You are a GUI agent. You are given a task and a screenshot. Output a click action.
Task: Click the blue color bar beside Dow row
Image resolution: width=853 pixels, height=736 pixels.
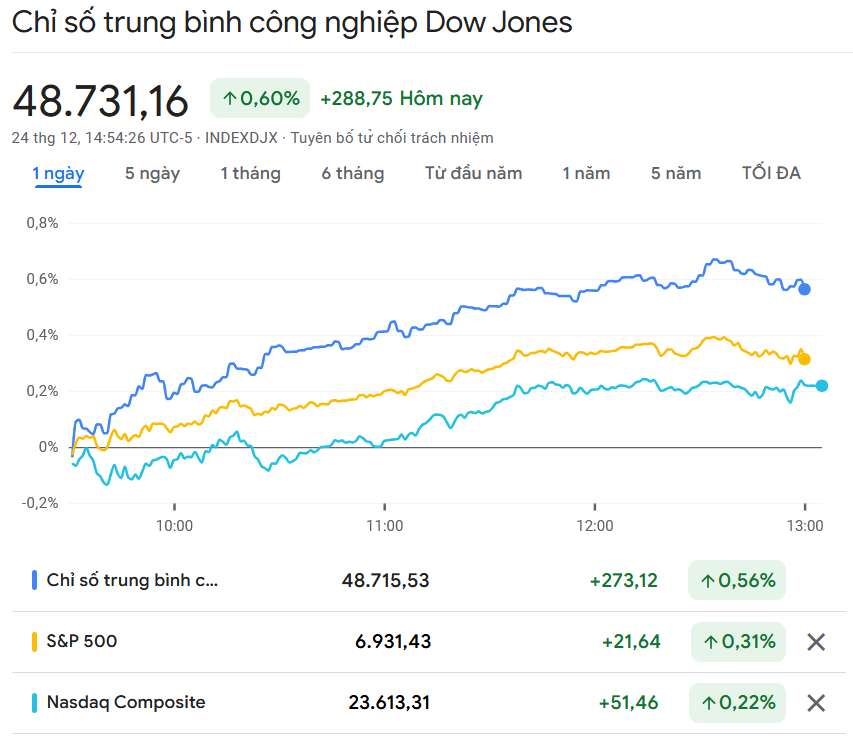coord(34,580)
